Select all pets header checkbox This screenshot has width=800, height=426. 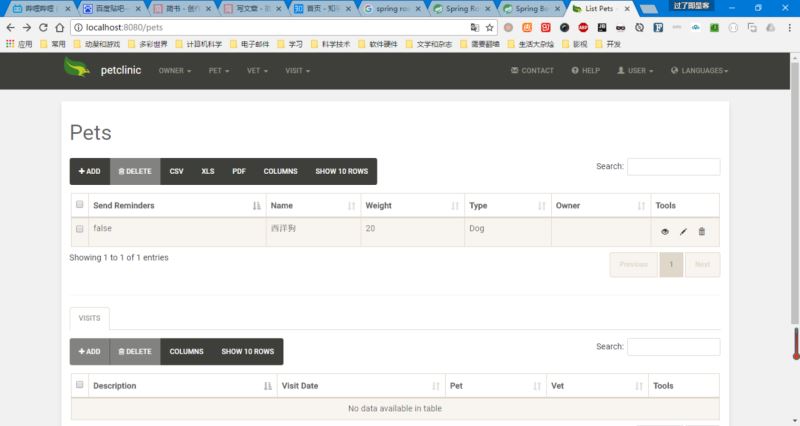tap(80, 204)
